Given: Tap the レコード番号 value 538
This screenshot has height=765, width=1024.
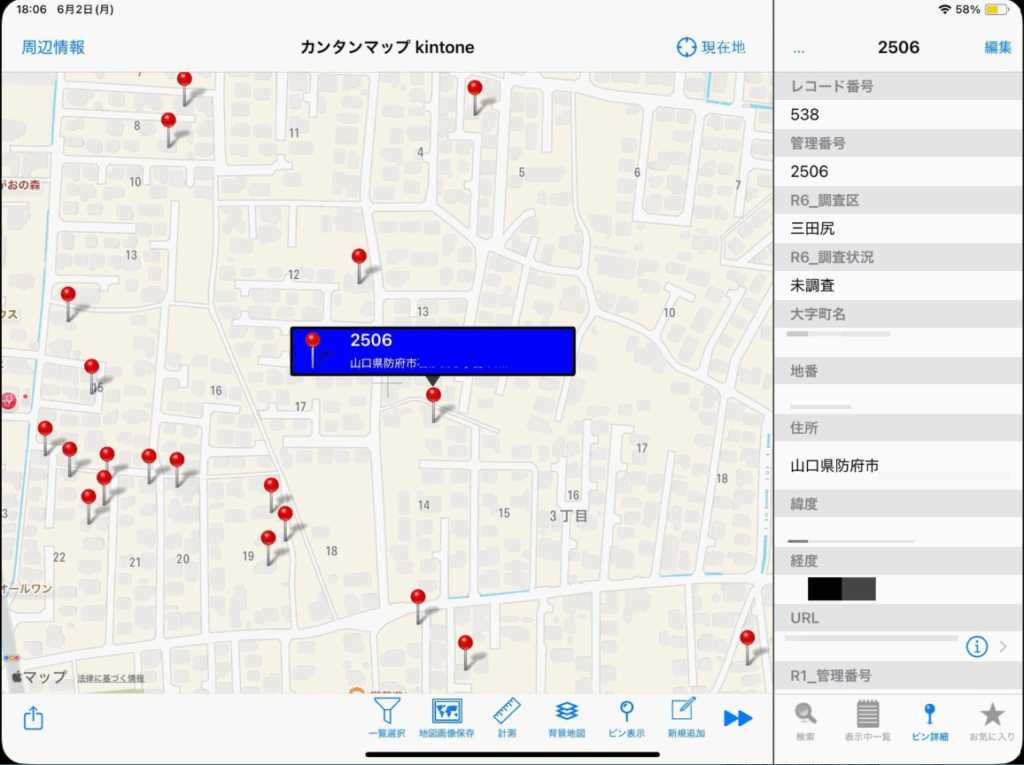Looking at the screenshot, I should (805, 114).
